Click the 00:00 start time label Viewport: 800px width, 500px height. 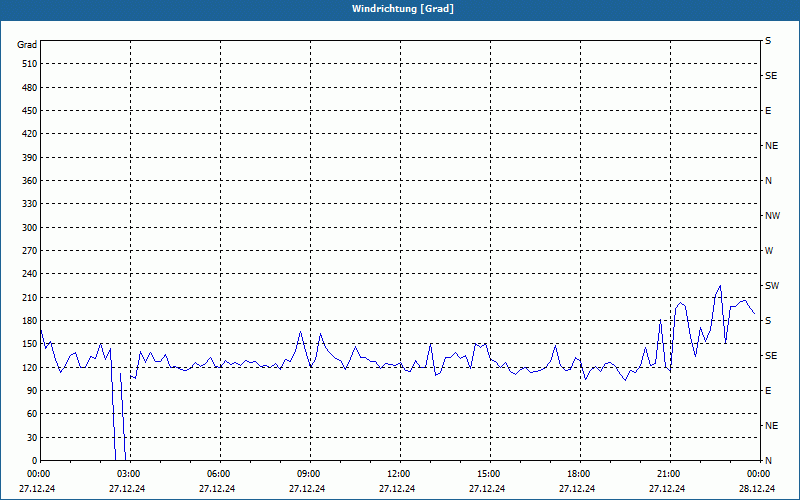pyautogui.click(x=38, y=474)
